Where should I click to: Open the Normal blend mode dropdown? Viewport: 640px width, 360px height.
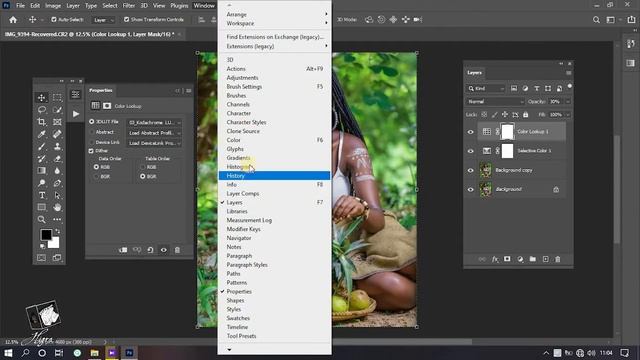click(x=495, y=102)
